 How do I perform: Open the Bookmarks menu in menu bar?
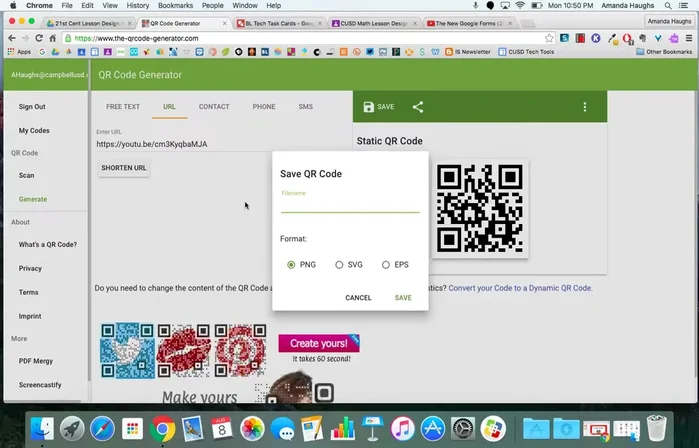click(x=175, y=6)
